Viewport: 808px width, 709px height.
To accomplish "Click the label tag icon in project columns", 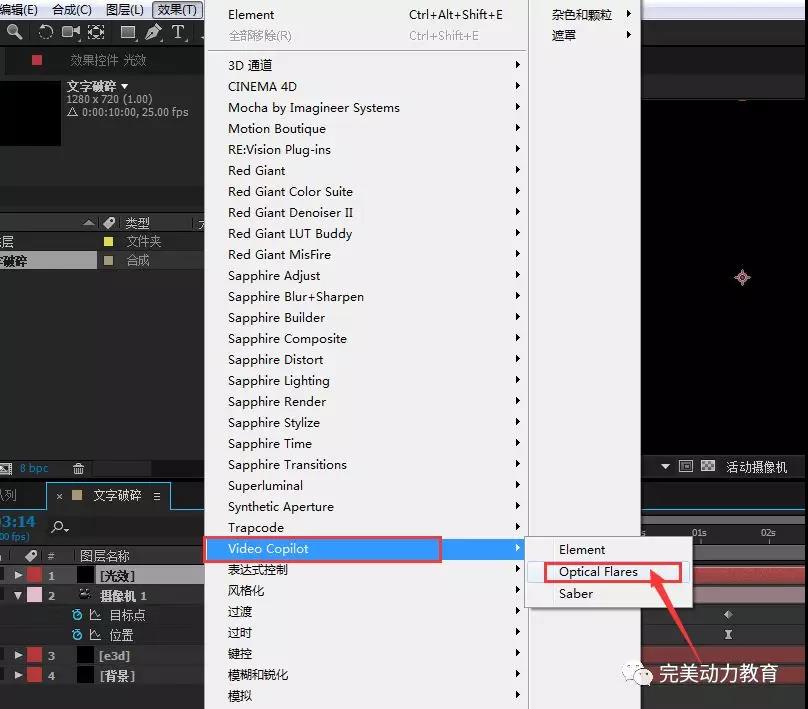I will pos(109,223).
